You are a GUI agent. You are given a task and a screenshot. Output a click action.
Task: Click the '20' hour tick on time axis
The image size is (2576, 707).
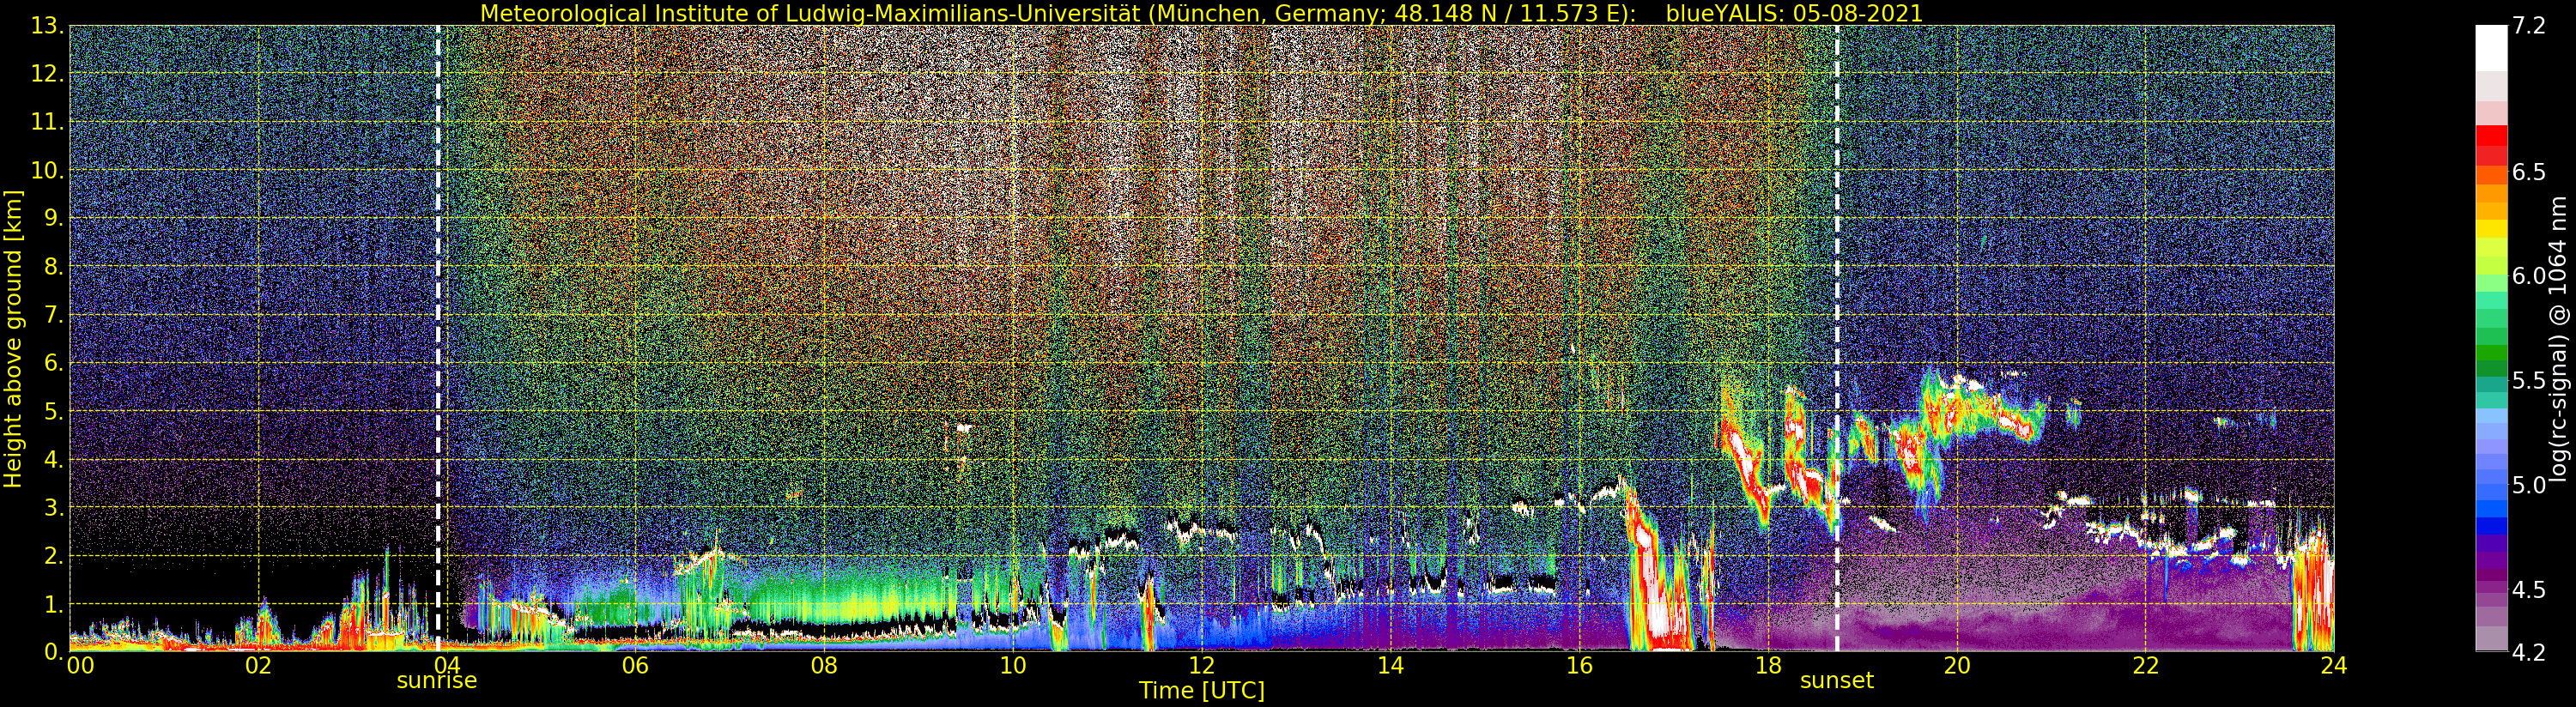point(1956,666)
